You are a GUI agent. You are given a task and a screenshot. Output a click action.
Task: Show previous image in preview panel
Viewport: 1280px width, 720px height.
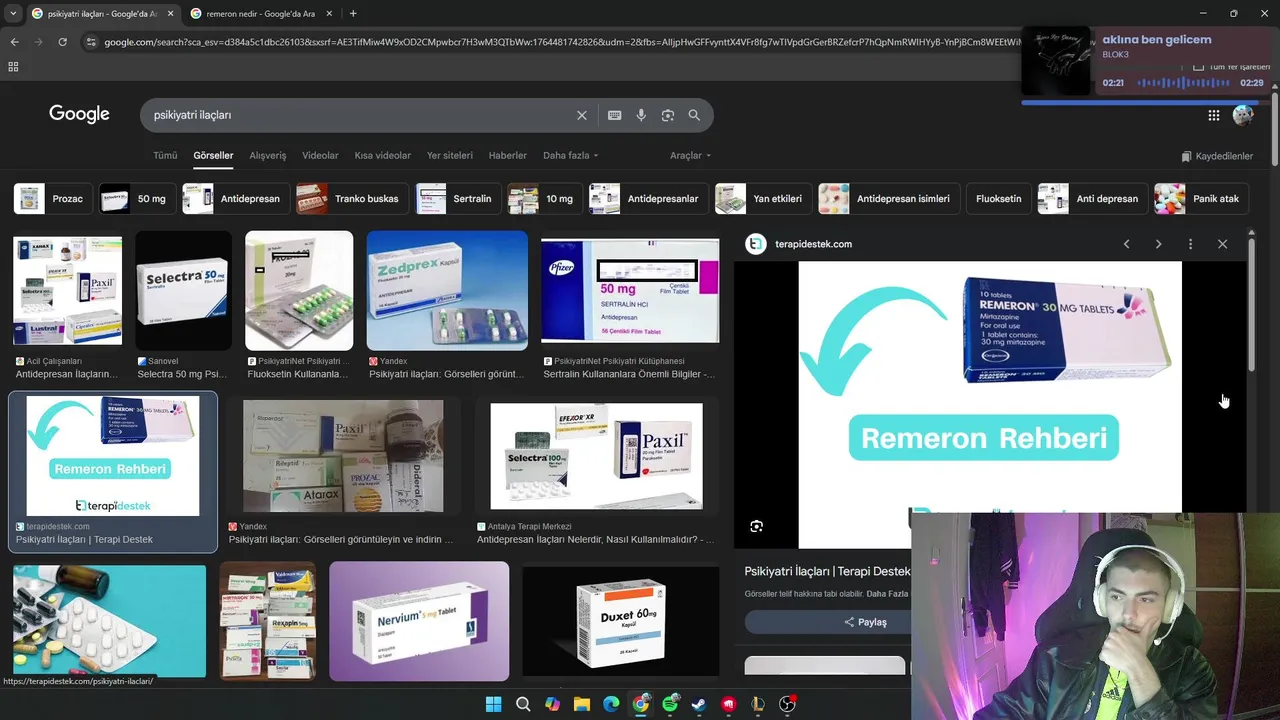[1126, 244]
